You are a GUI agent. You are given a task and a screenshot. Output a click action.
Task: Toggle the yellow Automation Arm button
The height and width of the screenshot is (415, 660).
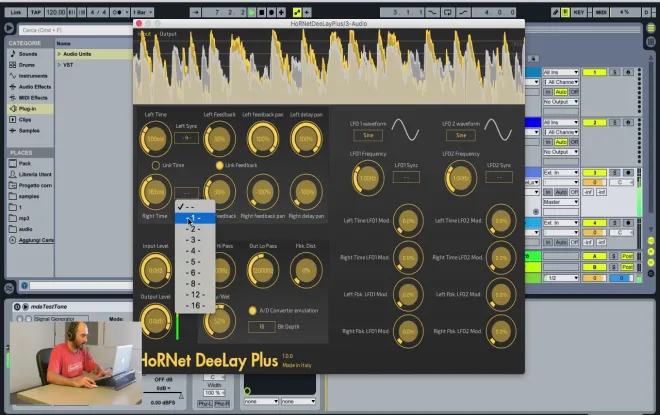coord(297,12)
